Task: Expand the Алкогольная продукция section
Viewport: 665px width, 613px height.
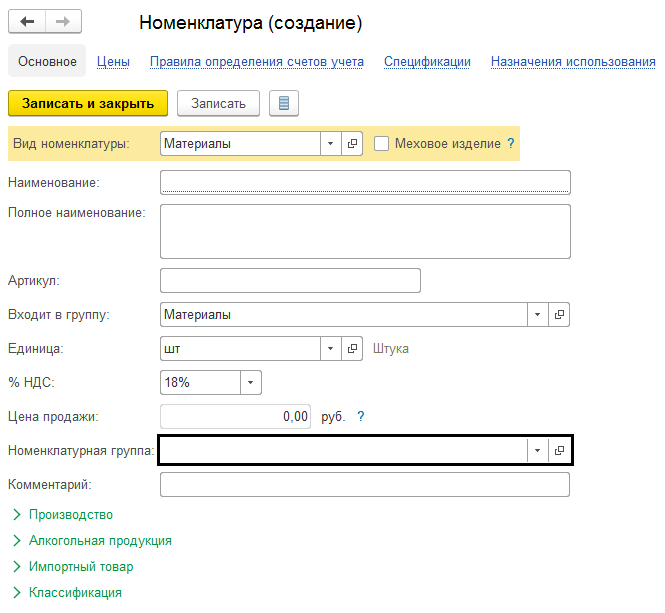Action: [100, 541]
